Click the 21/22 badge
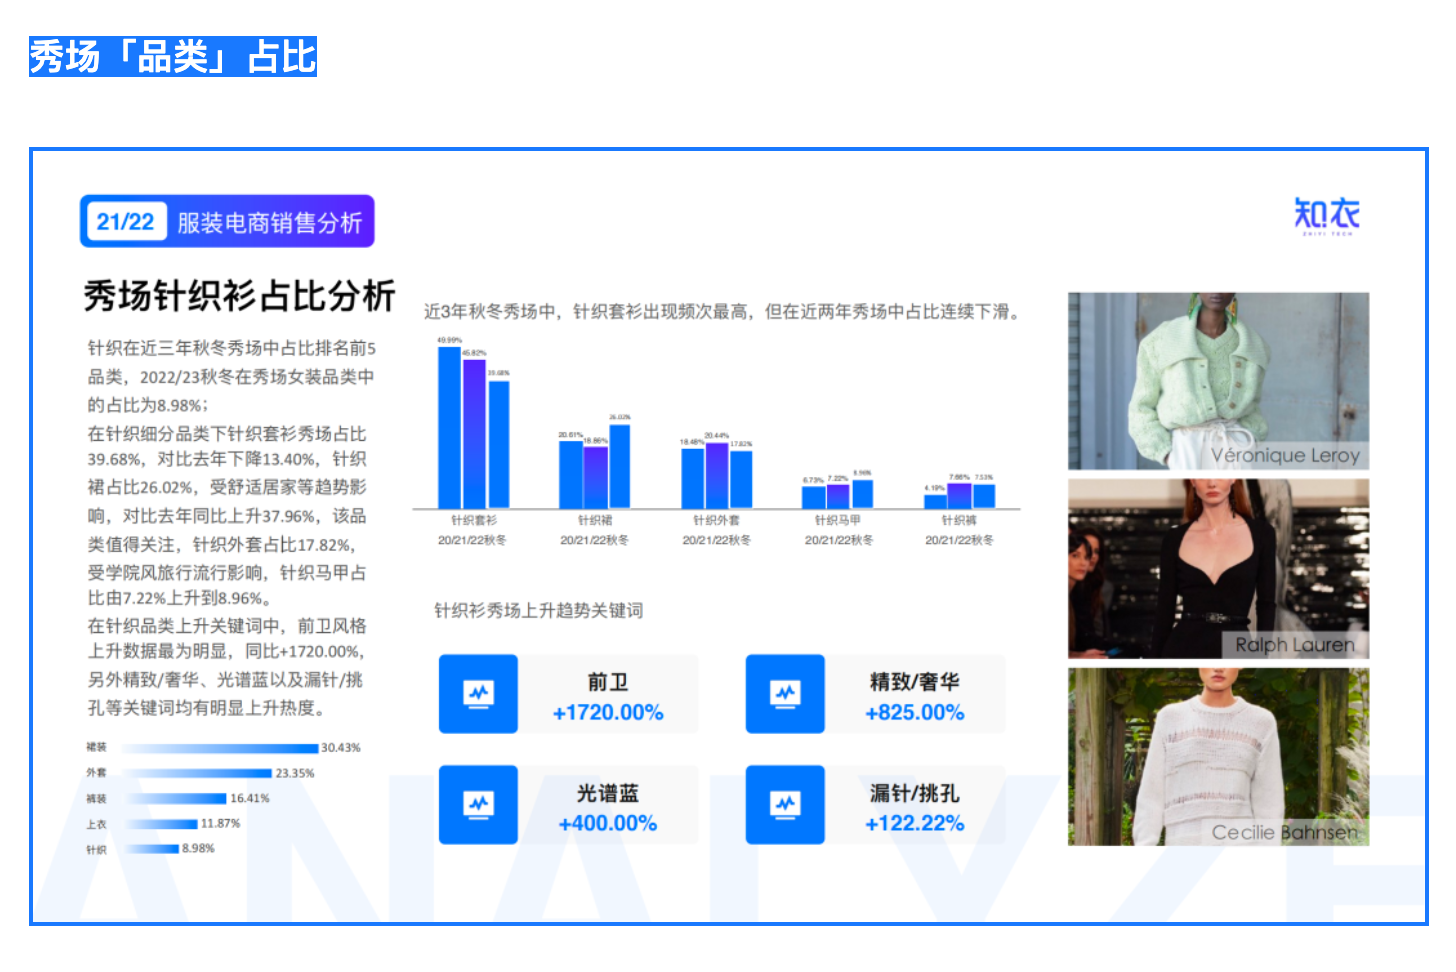 (x=125, y=221)
